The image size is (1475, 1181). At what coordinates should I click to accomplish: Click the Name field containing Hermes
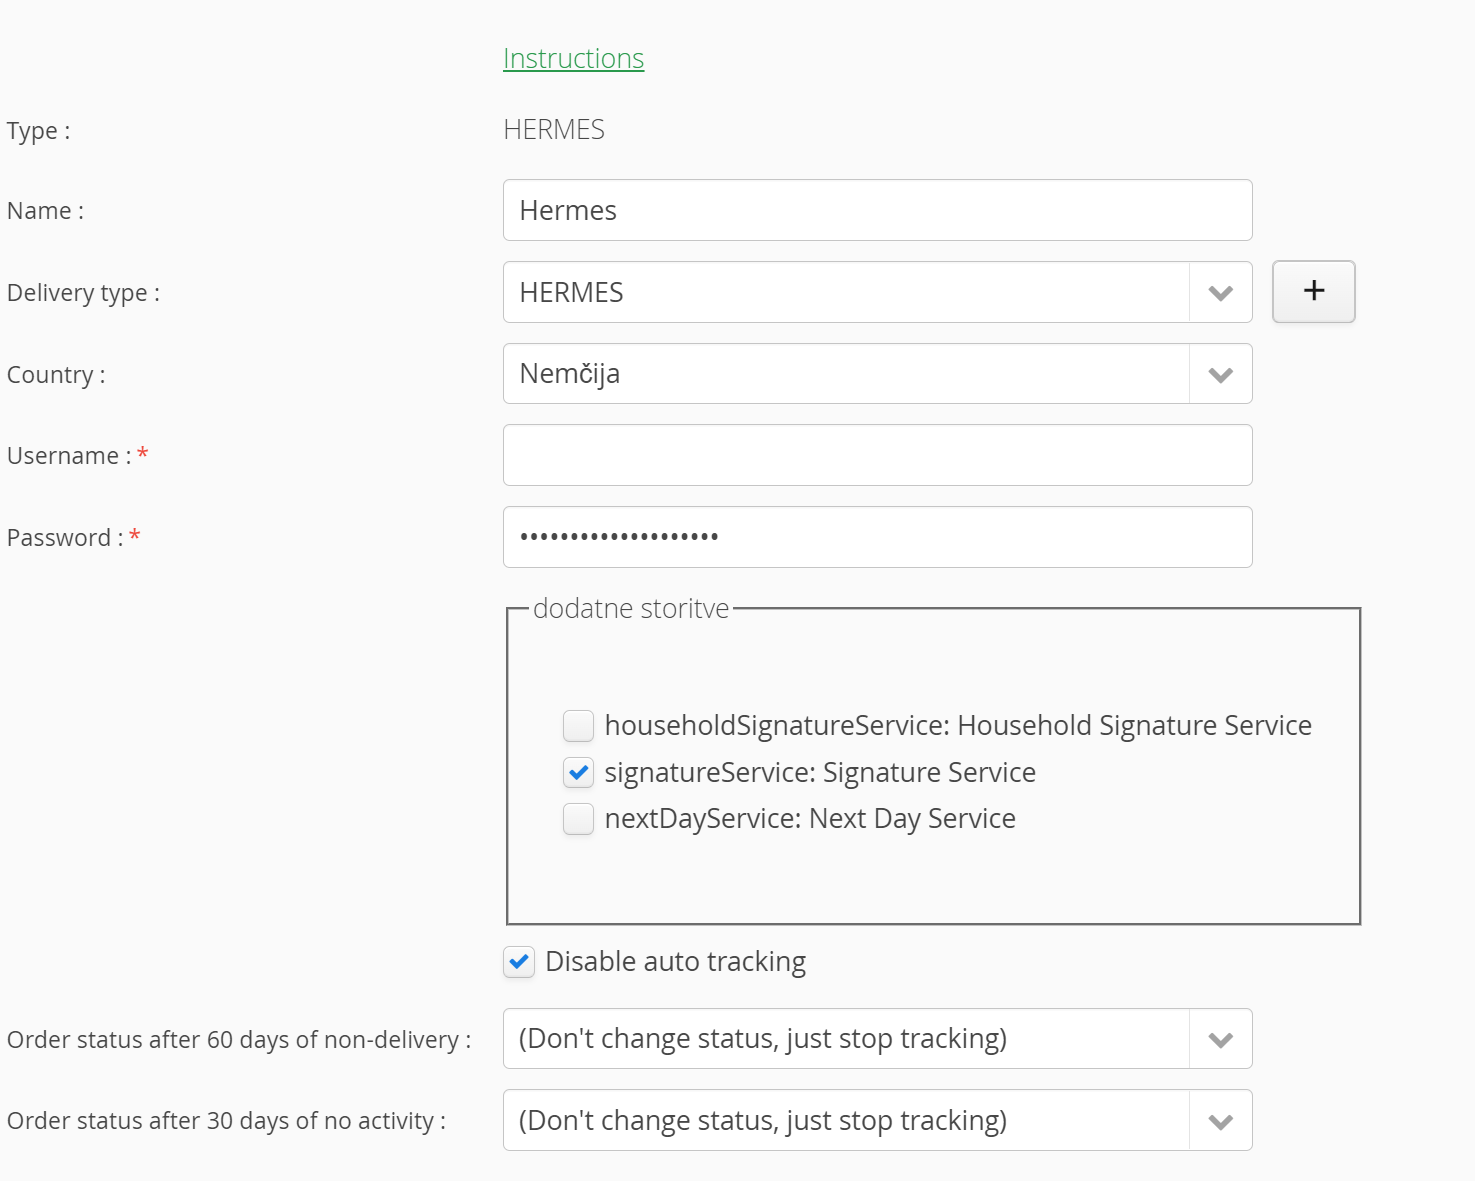point(877,210)
